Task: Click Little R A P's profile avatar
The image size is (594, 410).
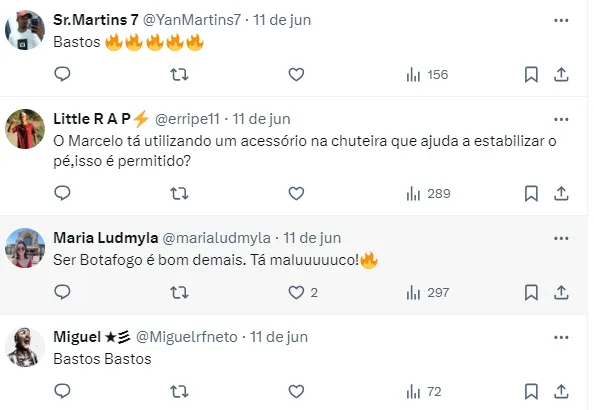Action: (25, 129)
